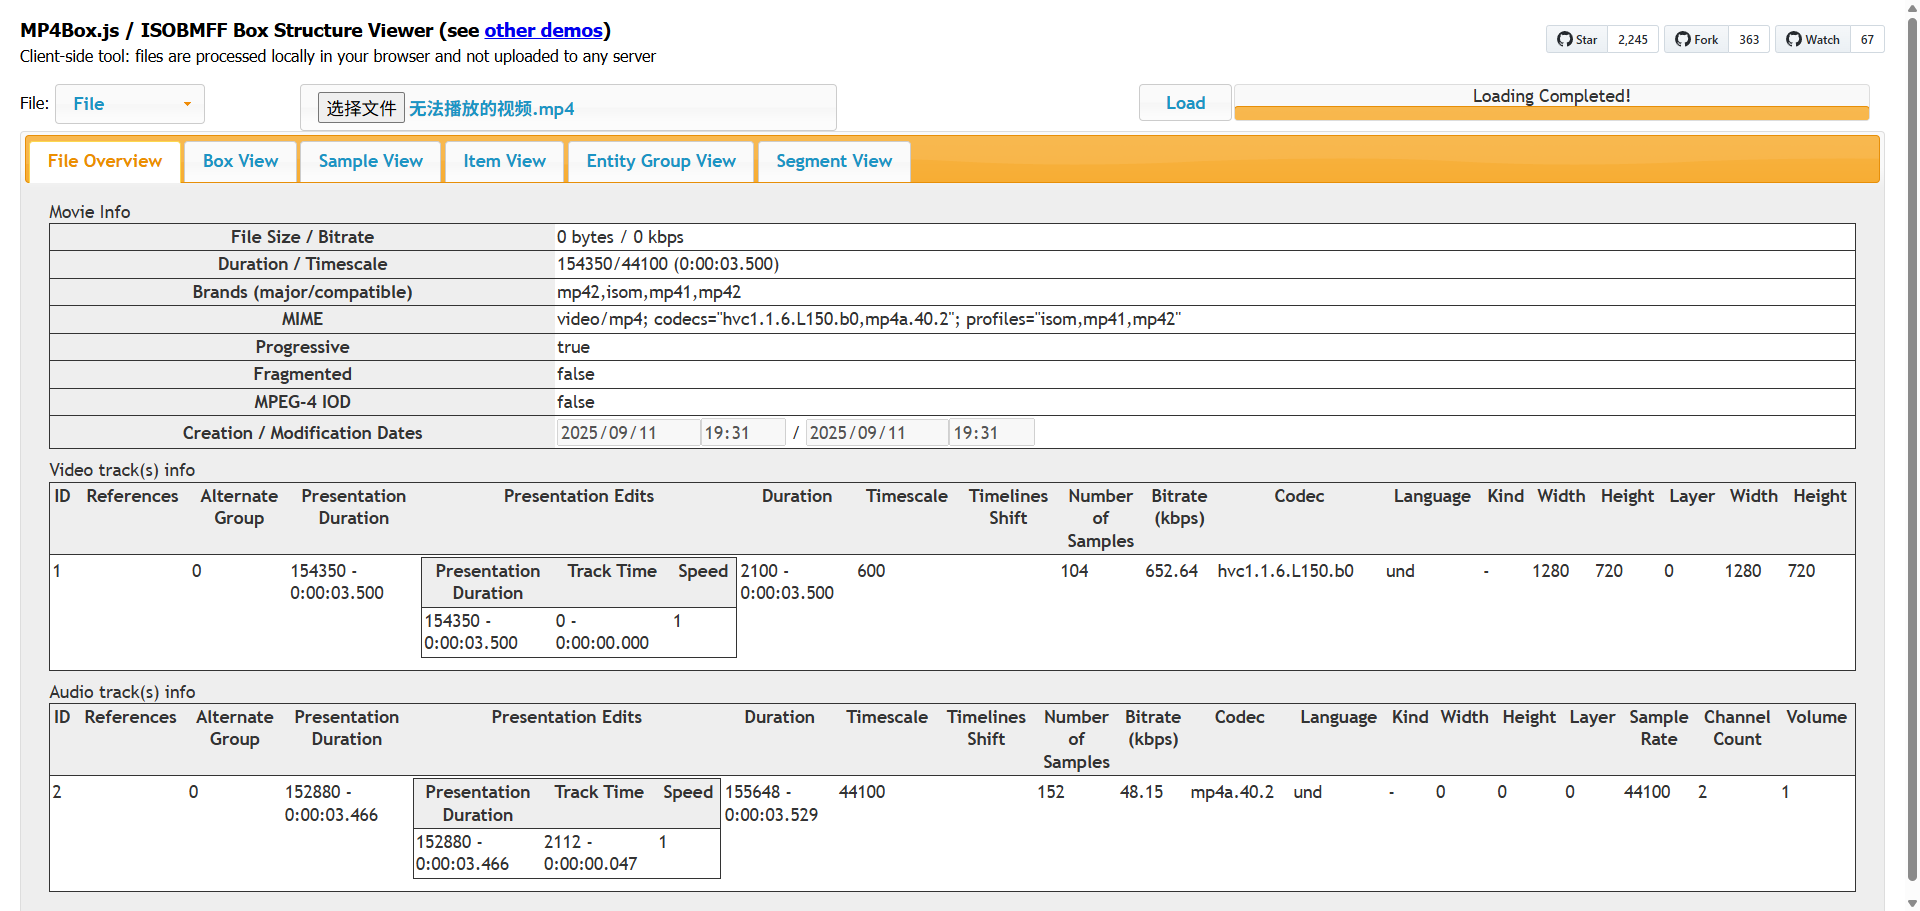Click the duration value 154350/44100 (0:00:03.500)
This screenshot has height=911, width=1920.
click(668, 264)
